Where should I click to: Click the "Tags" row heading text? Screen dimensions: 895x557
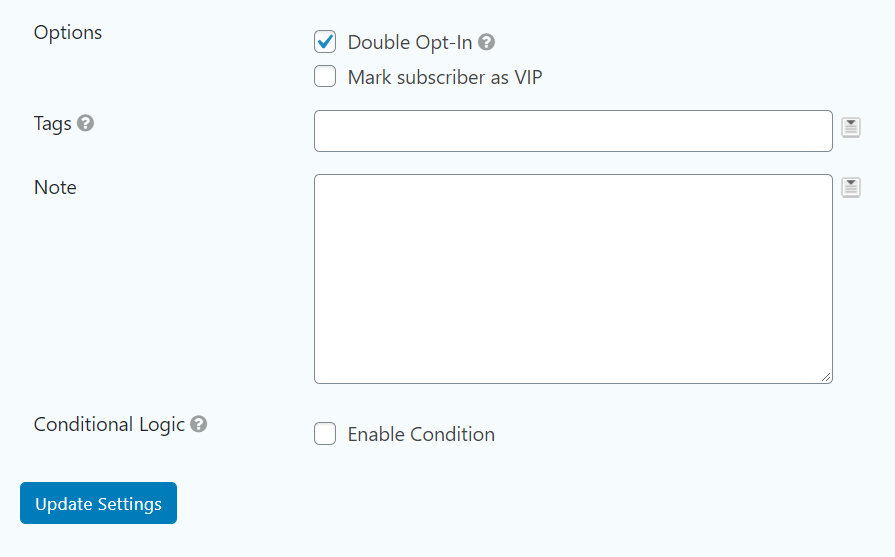click(53, 123)
